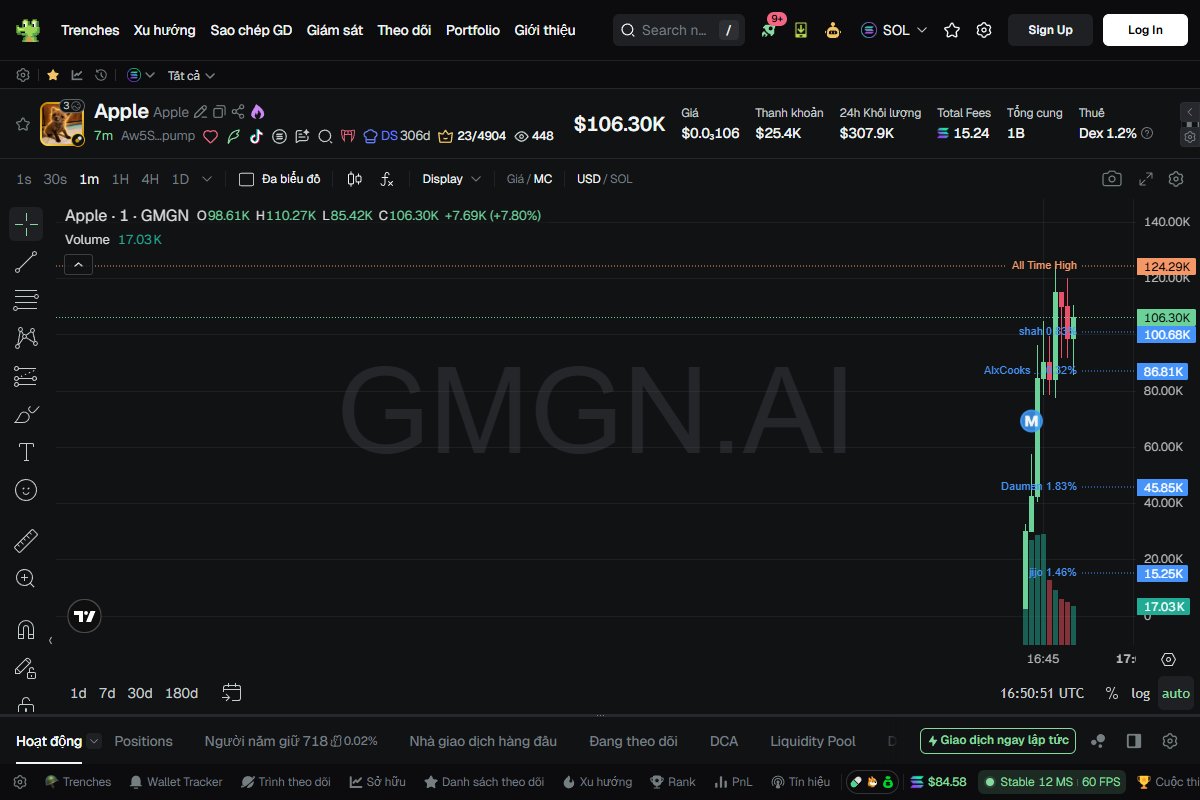Favorite the Apple token with star

[x=22, y=124]
